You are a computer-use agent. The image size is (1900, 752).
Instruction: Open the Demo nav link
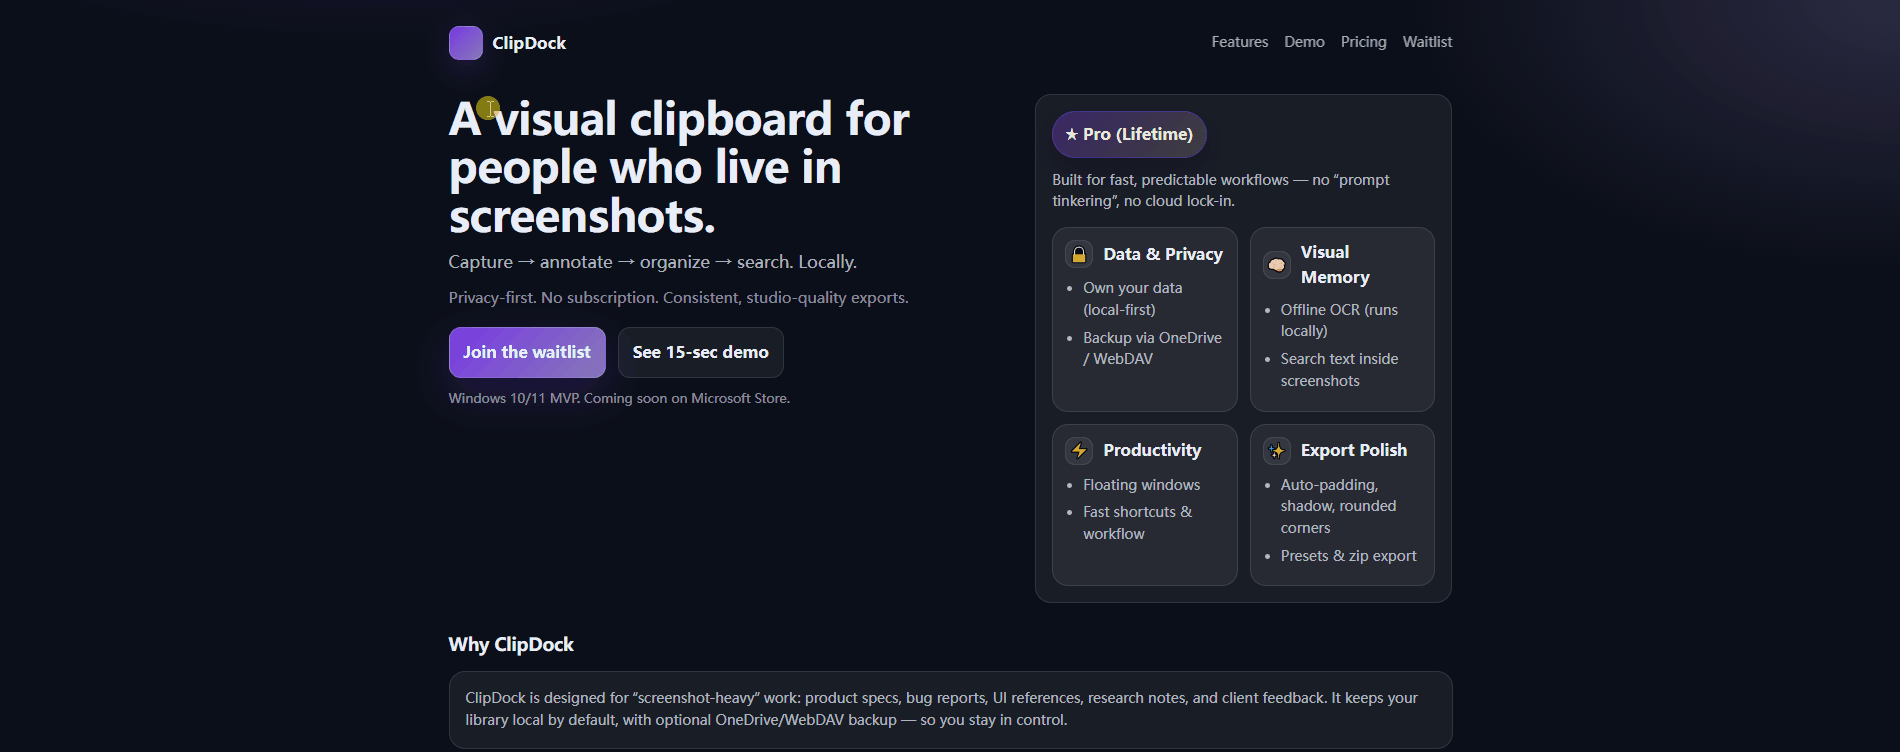coord(1304,42)
